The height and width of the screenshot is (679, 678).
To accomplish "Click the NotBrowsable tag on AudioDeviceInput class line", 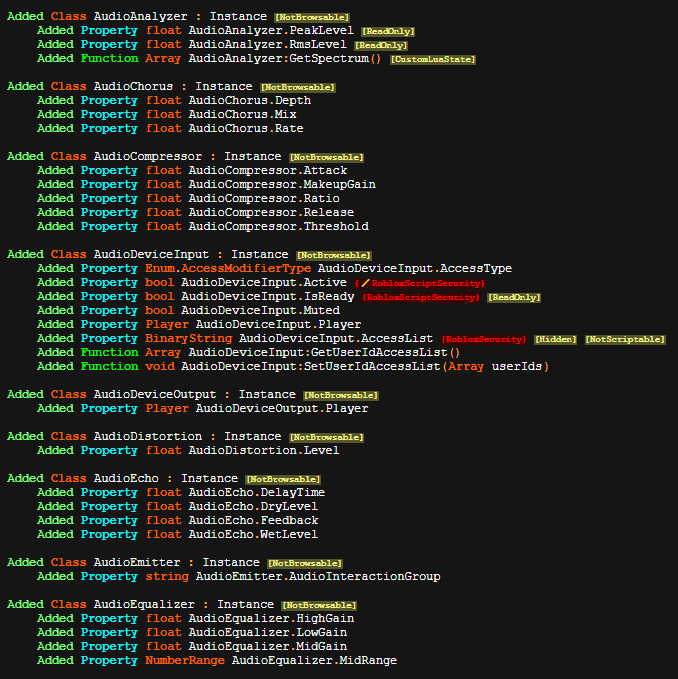I will [334, 255].
